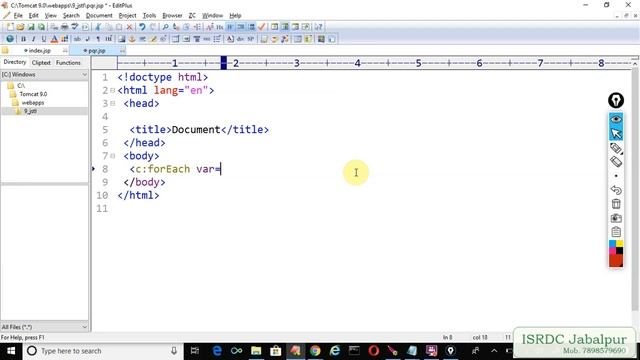Click the clipboard icon in annotation toolbar
This screenshot has height=360, width=640.
[616, 232]
